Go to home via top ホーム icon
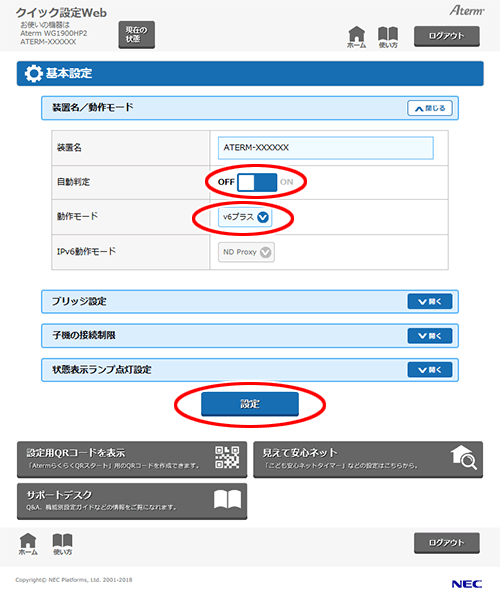 coord(356,37)
